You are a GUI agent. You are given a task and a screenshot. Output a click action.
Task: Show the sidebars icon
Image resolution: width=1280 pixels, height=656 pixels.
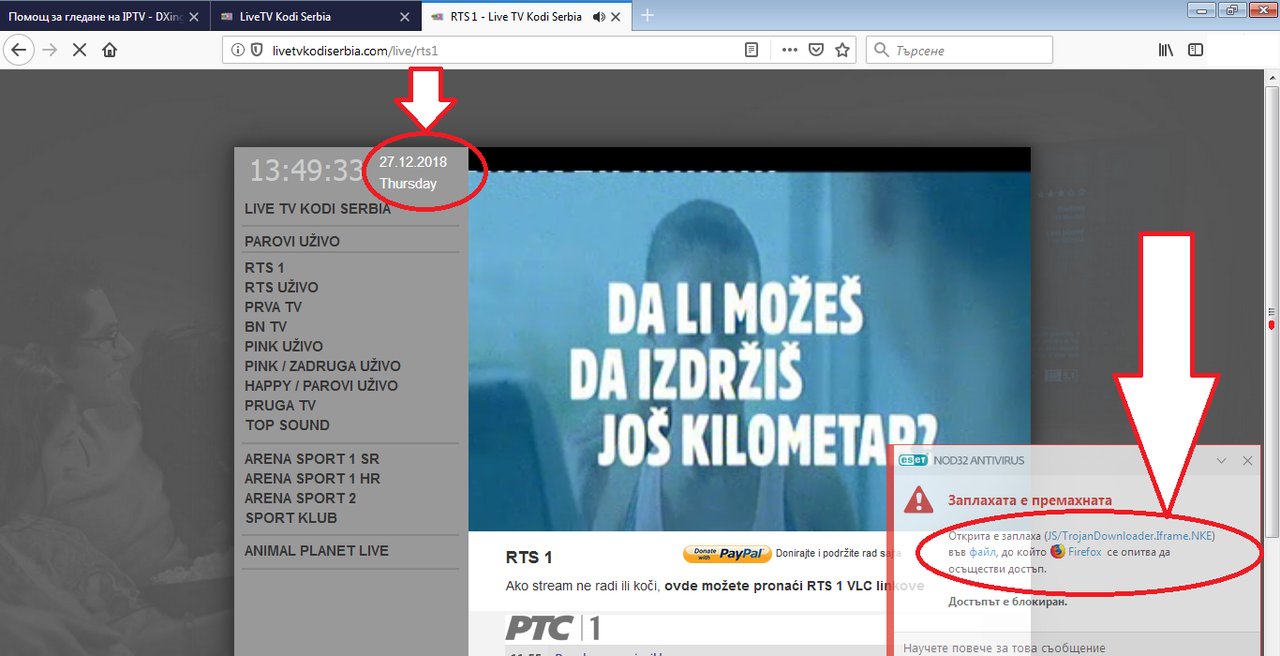pyautogui.click(x=1195, y=50)
